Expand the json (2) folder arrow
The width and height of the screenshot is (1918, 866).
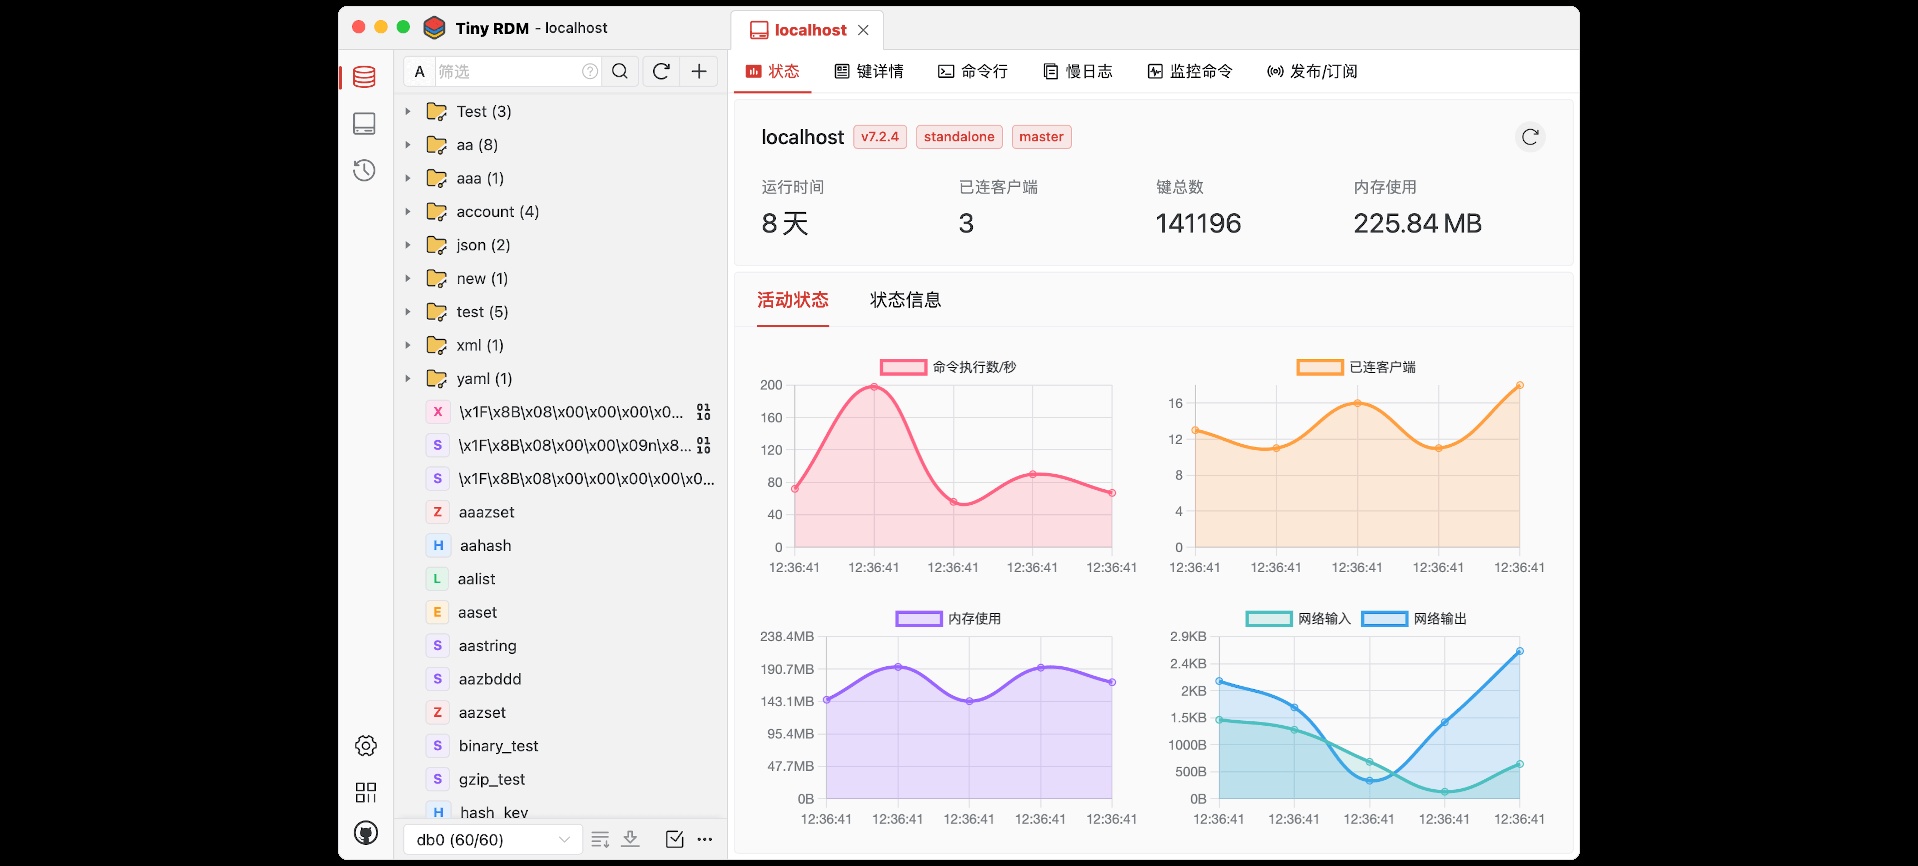point(408,245)
